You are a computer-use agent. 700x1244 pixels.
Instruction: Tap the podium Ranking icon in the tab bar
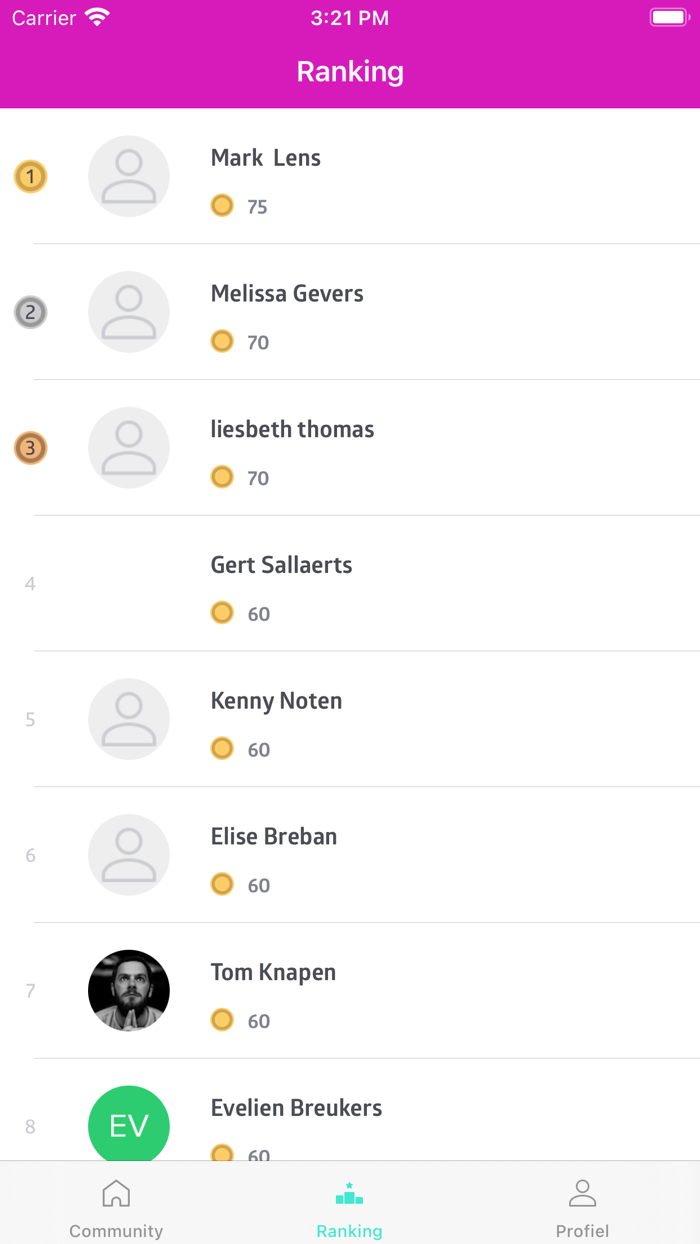(349, 1194)
